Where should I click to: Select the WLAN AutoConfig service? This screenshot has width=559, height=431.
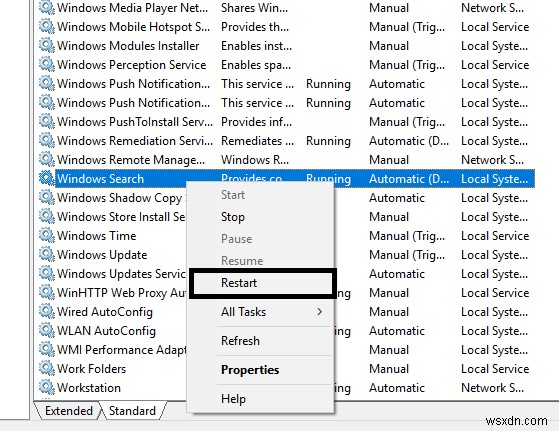[106, 331]
